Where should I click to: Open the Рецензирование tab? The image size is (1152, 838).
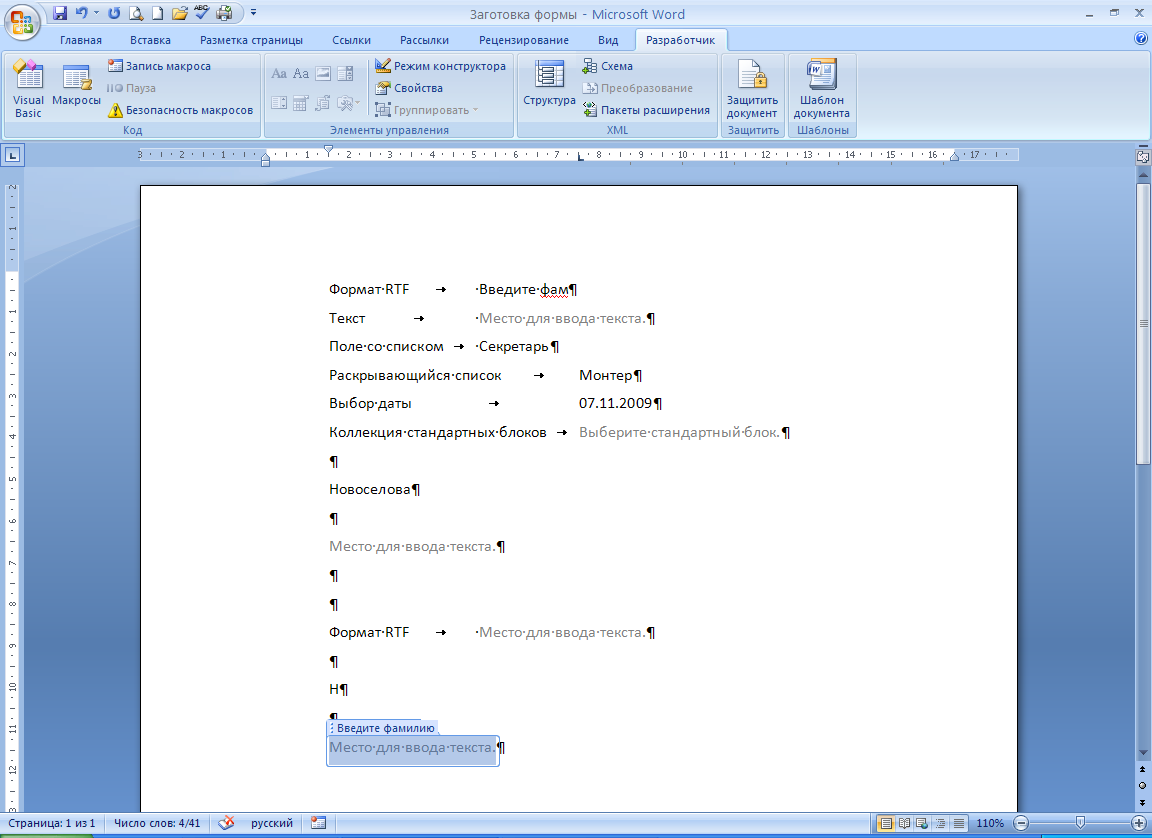[x=523, y=40]
